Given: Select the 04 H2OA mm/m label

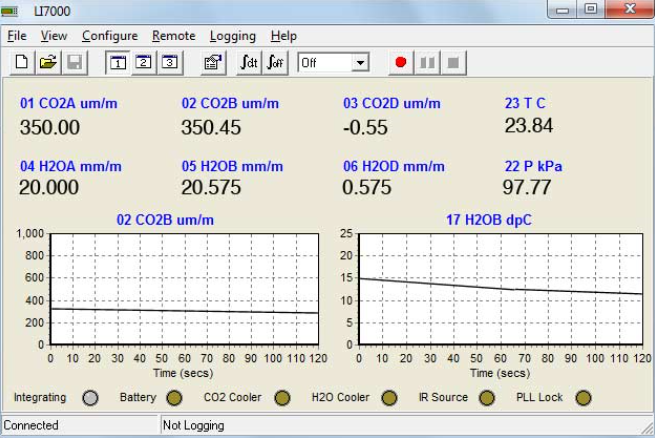Looking at the screenshot, I should (71, 166).
